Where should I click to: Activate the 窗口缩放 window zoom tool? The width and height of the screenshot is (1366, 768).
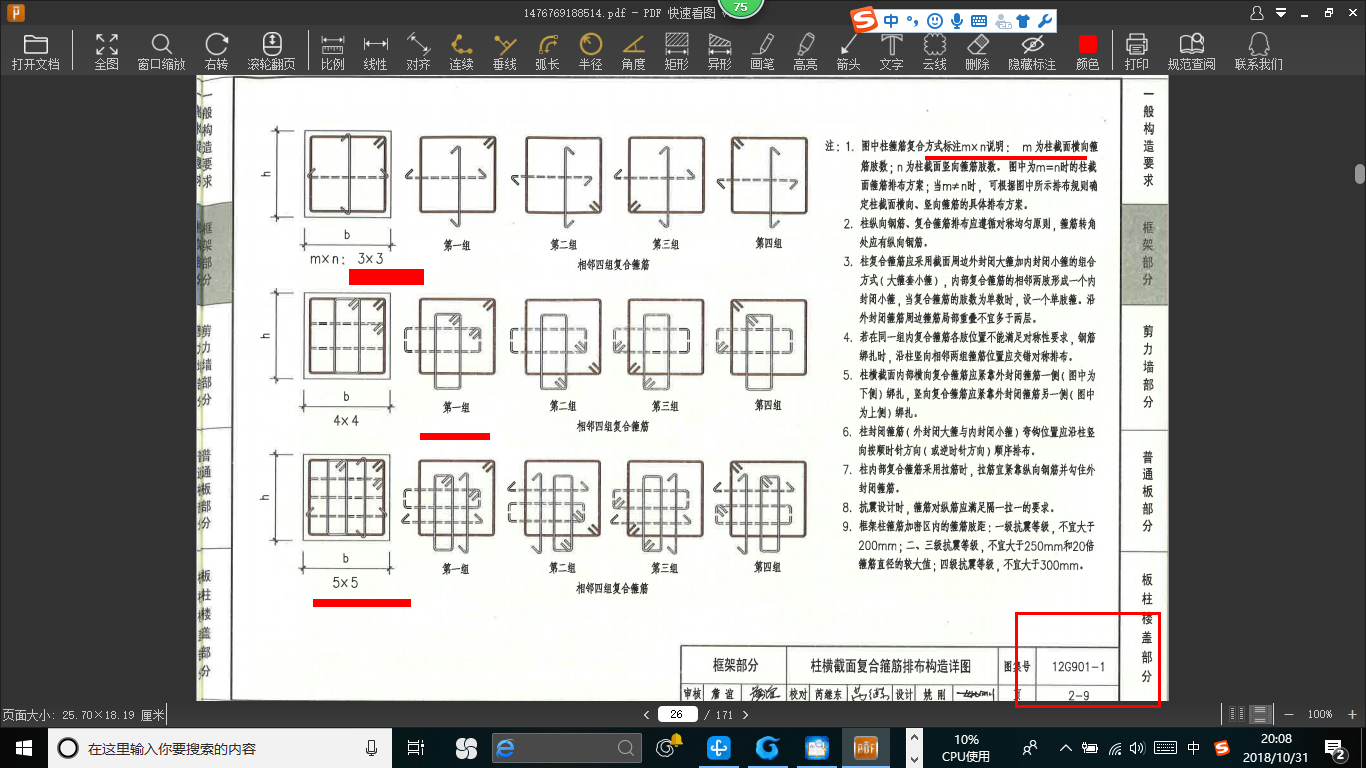(x=161, y=51)
